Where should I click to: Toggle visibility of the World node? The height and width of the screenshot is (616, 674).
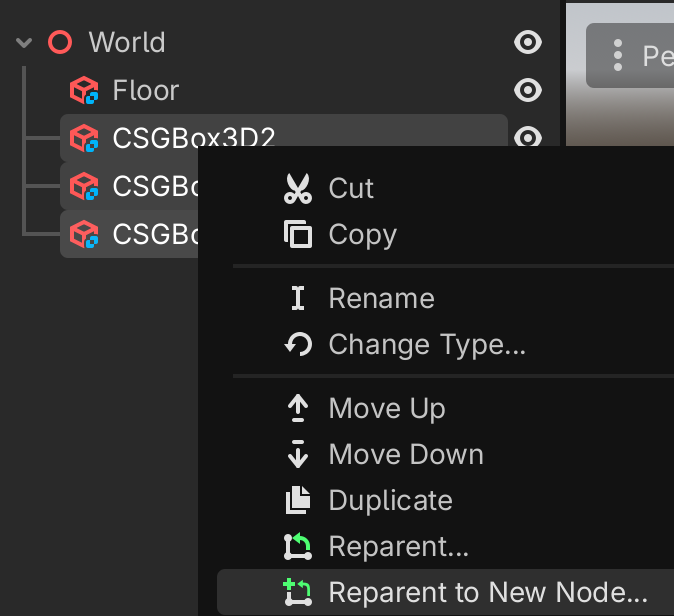pyautogui.click(x=527, y=42)
